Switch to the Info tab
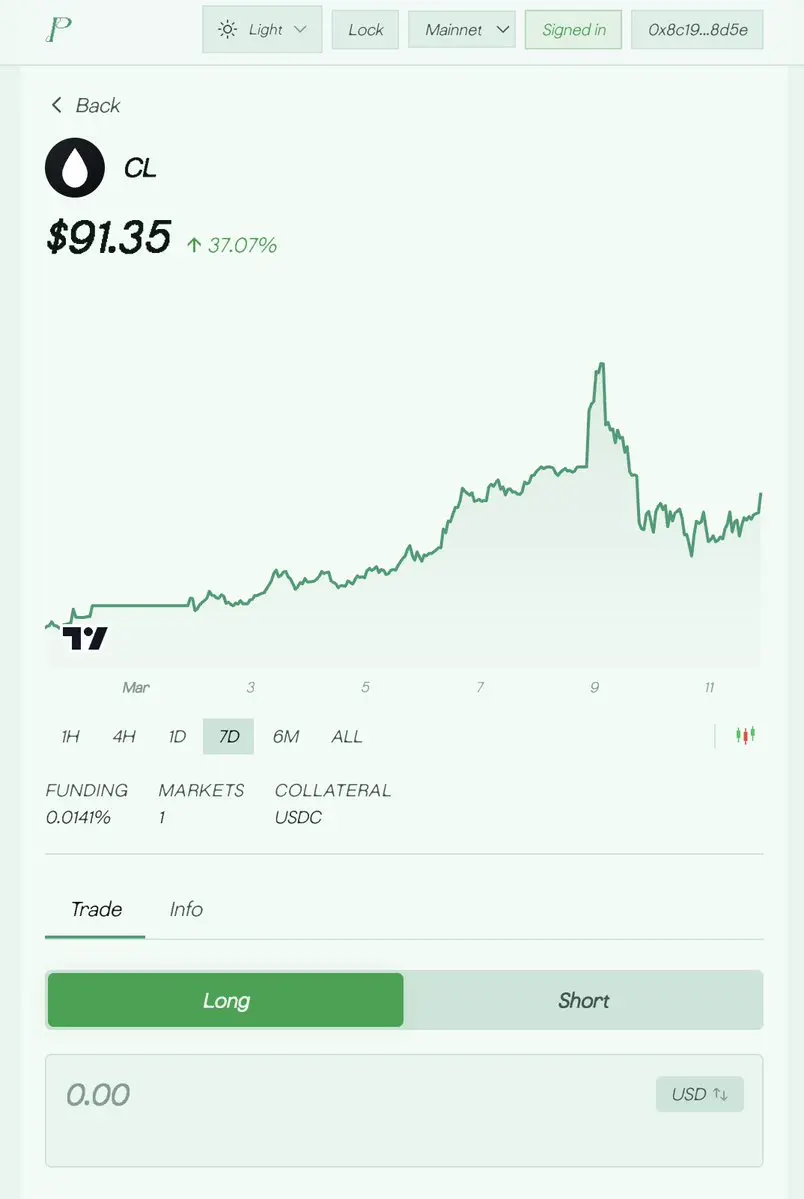 click(186, 909)
